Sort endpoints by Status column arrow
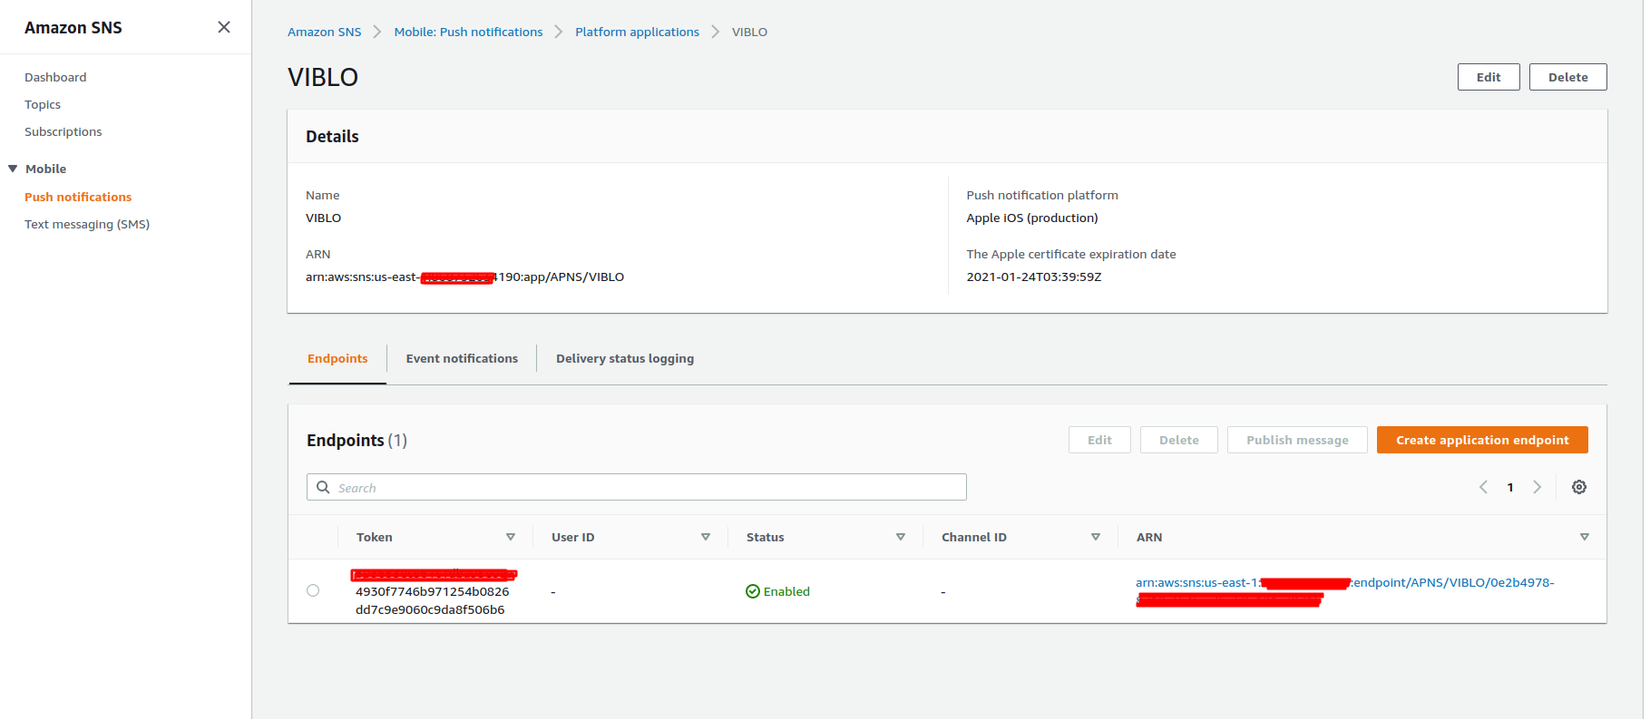This screenshot has width=1650, height=719. [900, 537]
